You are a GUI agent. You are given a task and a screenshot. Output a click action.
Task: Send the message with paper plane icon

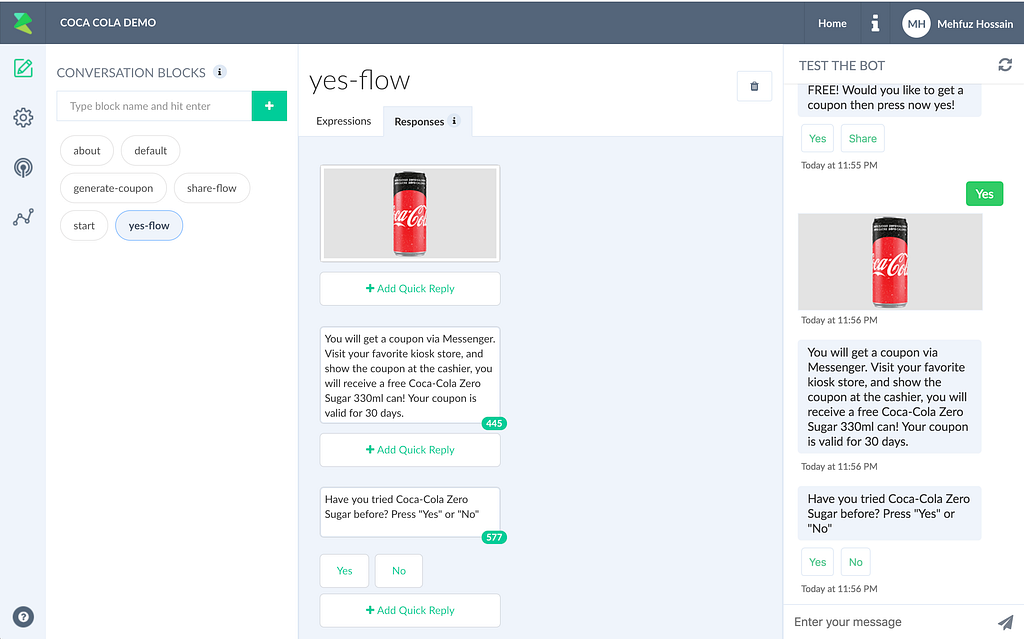1005,622
